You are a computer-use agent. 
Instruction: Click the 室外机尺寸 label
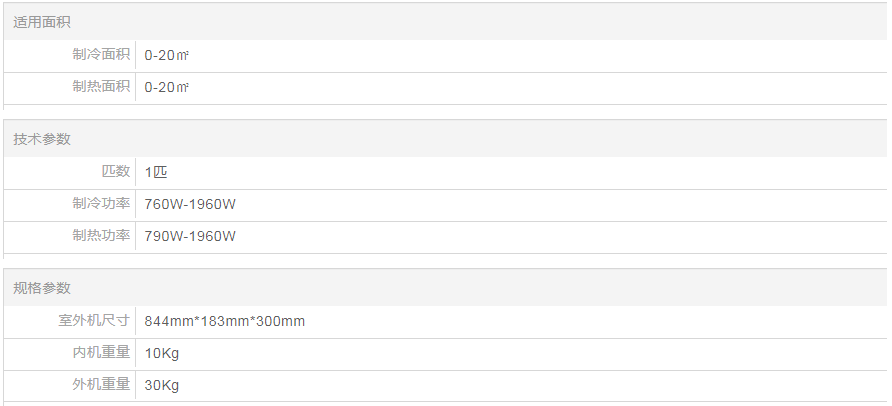[x=94, y=321]
